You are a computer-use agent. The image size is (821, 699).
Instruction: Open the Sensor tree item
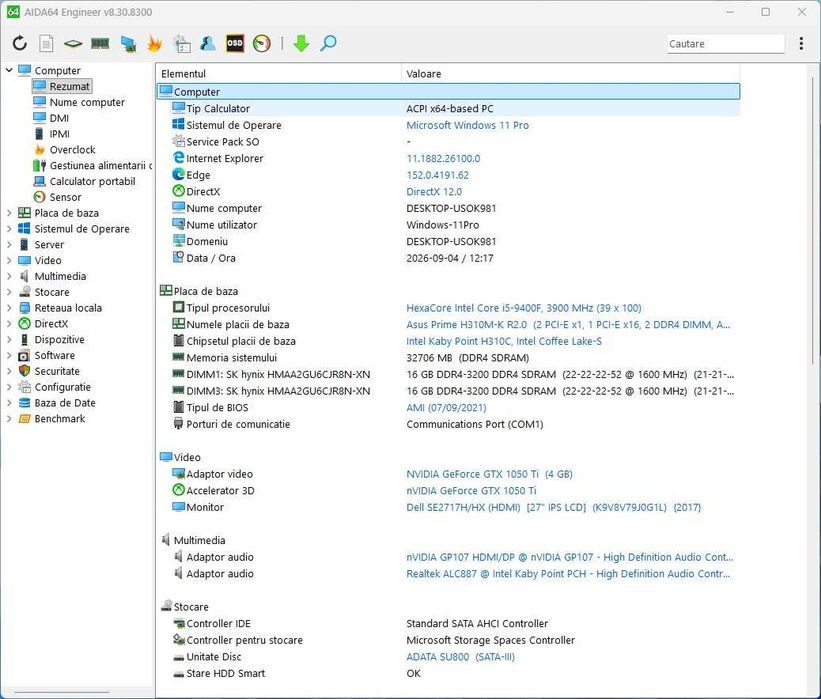pyautogui.click(x=65, y=197)
